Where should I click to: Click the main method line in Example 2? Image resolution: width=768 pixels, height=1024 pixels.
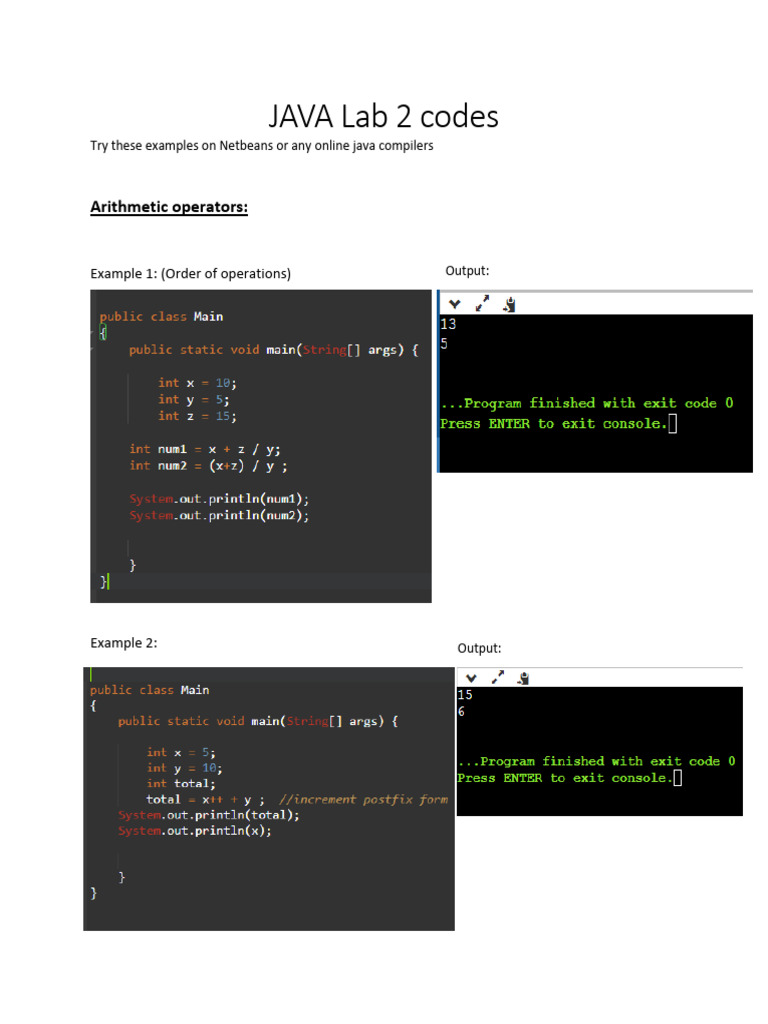pos(258,722)
